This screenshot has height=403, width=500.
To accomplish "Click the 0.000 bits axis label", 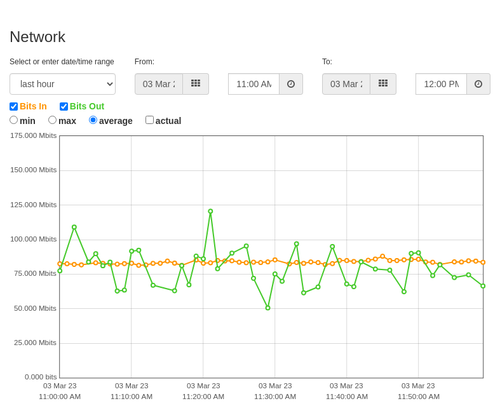I will pyautogui.click(x=41, y=377).
